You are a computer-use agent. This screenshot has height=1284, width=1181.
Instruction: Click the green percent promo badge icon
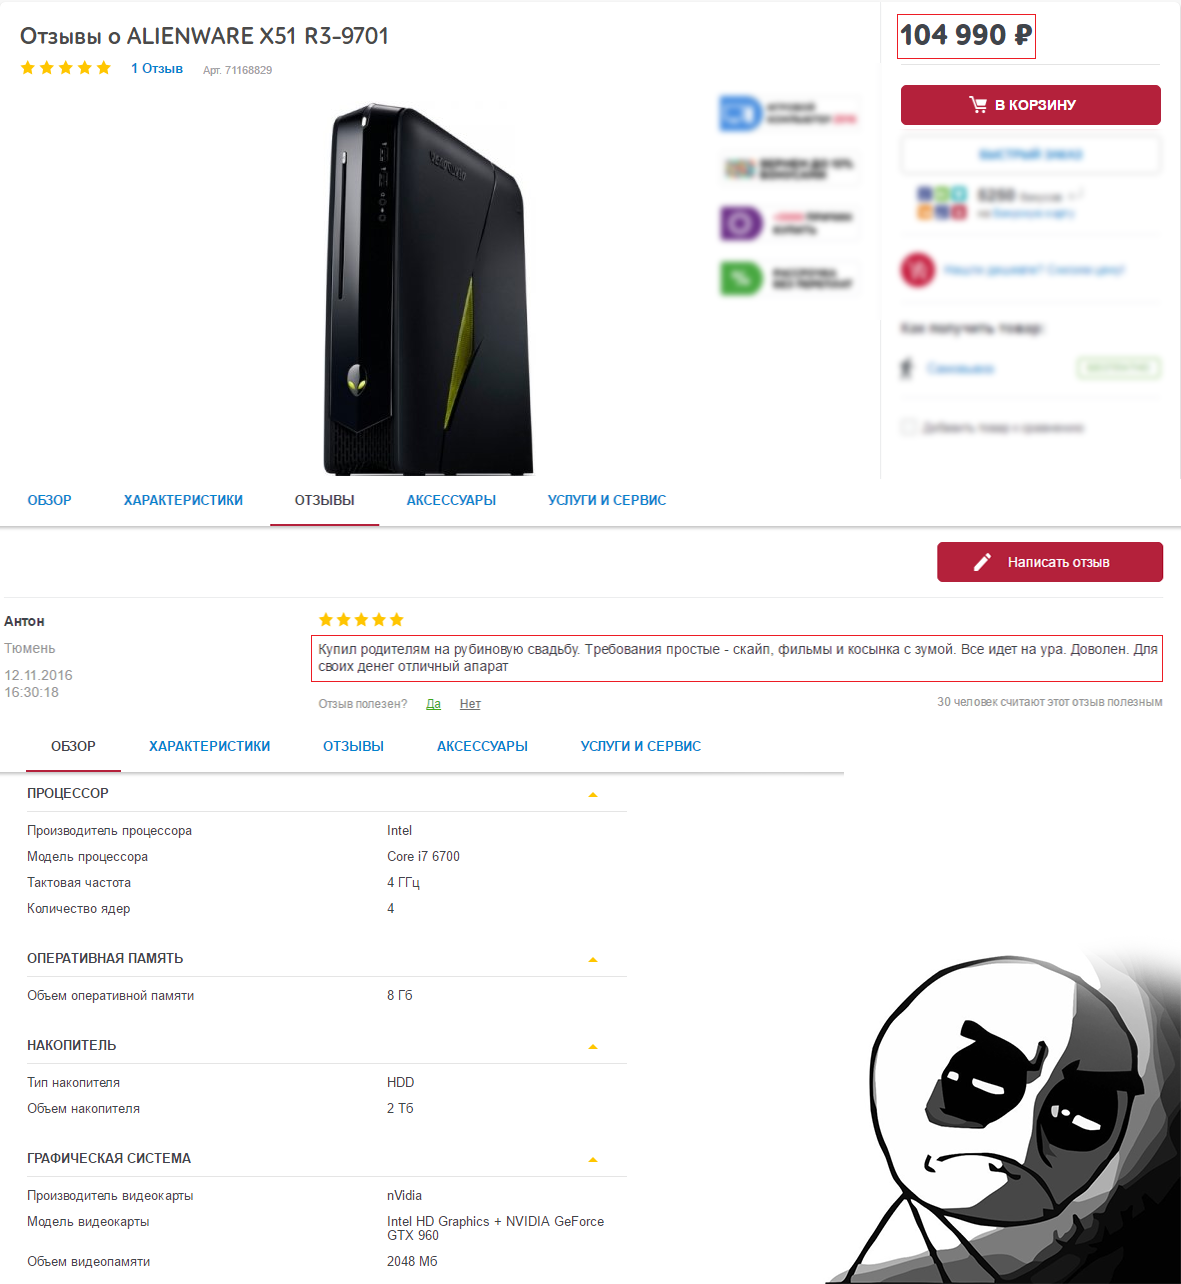coord(740,277)
